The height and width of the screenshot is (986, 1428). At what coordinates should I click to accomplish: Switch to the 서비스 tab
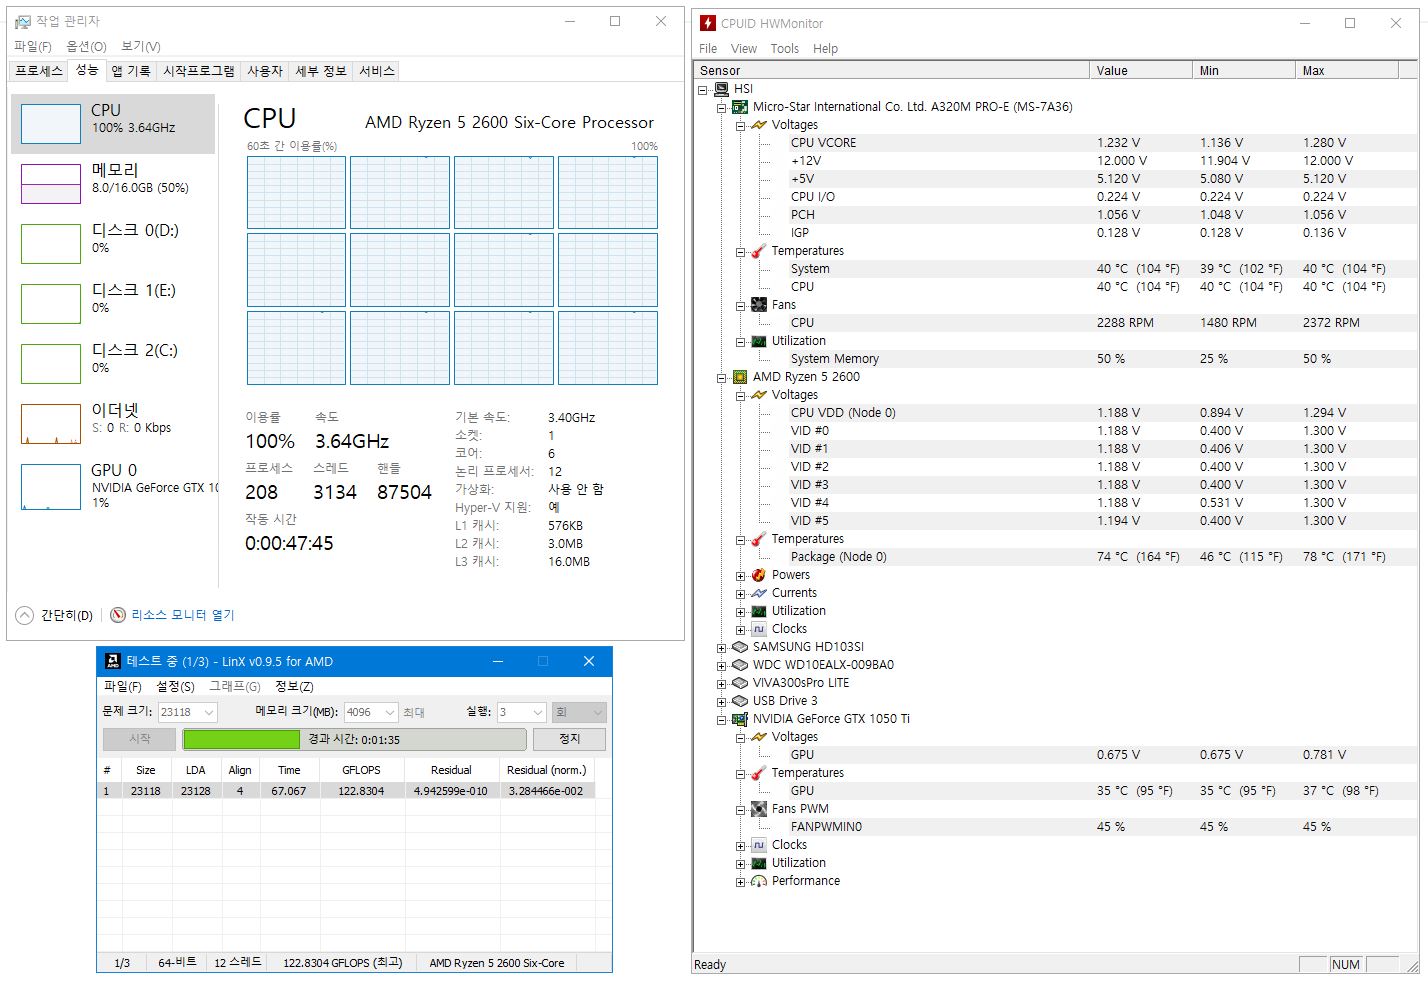pyautogui.click(x=377, y=70)
